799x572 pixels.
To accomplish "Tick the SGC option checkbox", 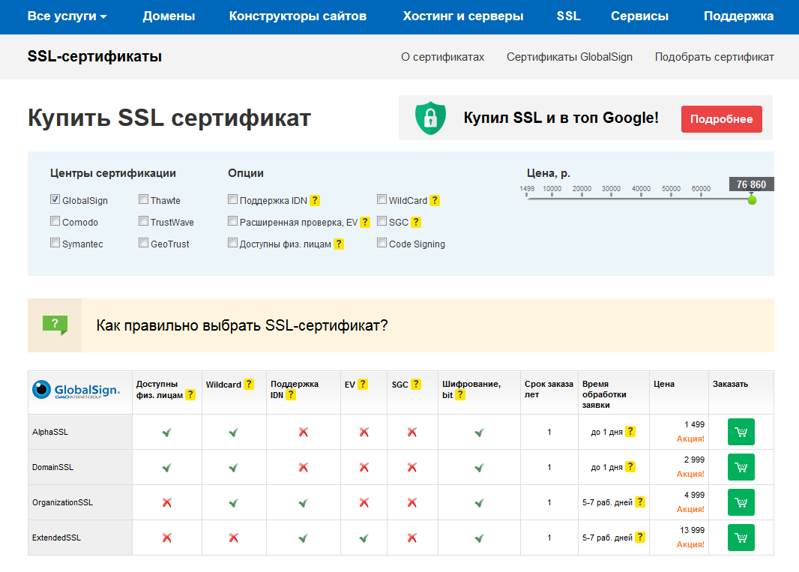I will [x=382, y=221].
